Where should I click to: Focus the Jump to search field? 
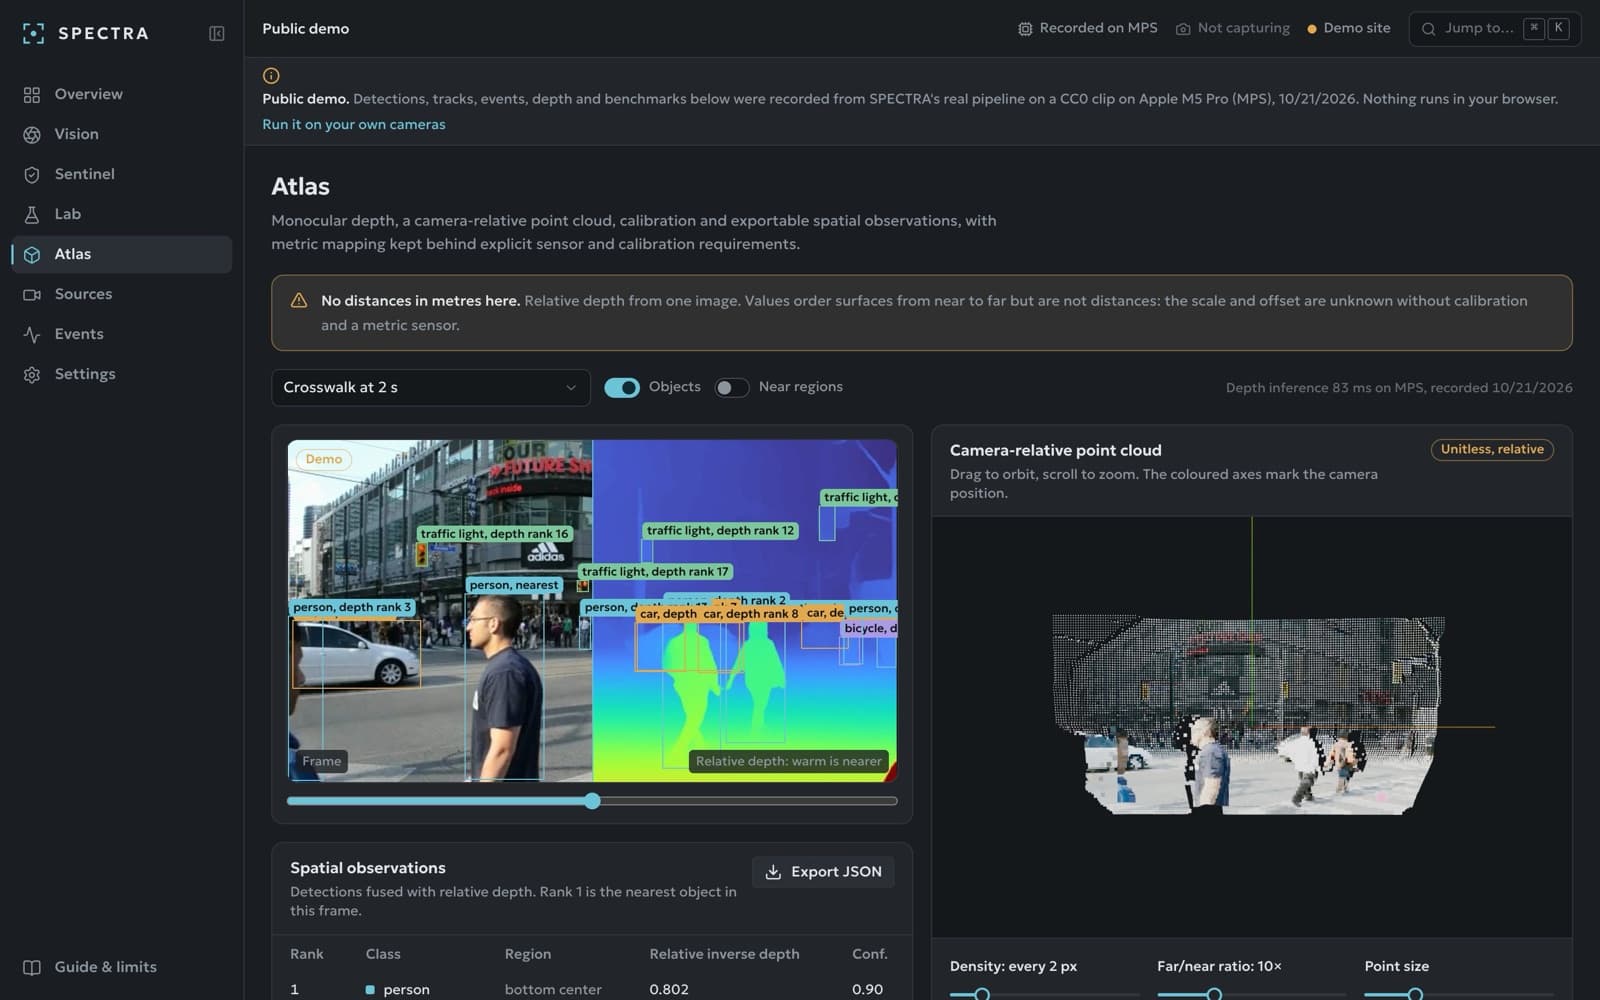click(1495, 29)
